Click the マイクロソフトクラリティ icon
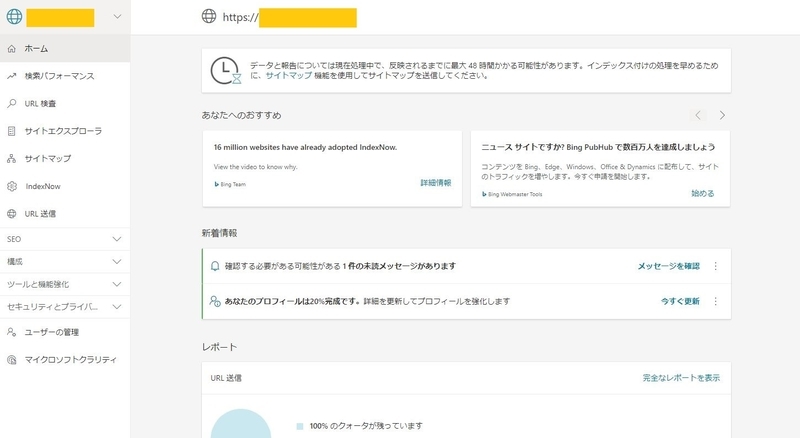The image size is (800, 438). [12, 360]
